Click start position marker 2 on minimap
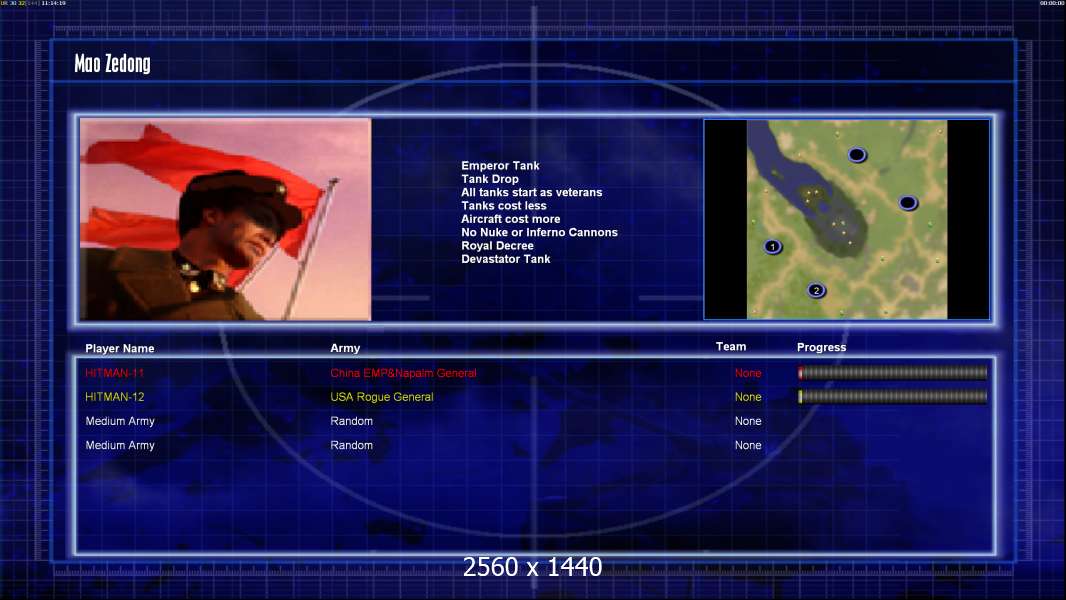Viewport: 1066px width, 600px height. tap(816, 290)
